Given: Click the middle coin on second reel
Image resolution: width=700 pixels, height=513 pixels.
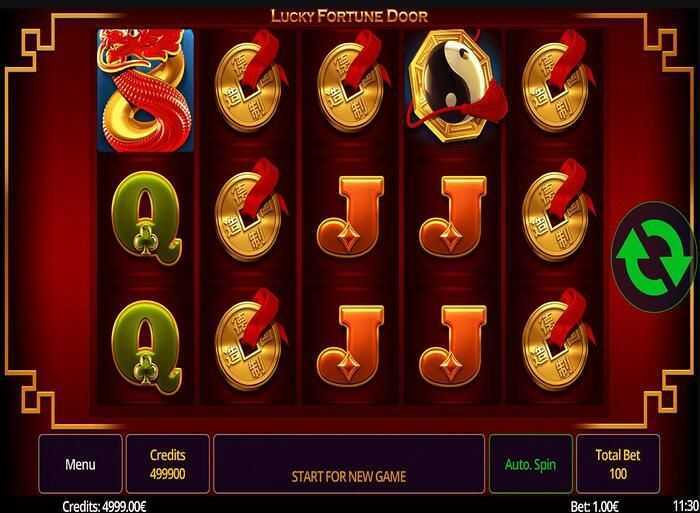Looking at the screenshot, I should [x=250, y=211].
